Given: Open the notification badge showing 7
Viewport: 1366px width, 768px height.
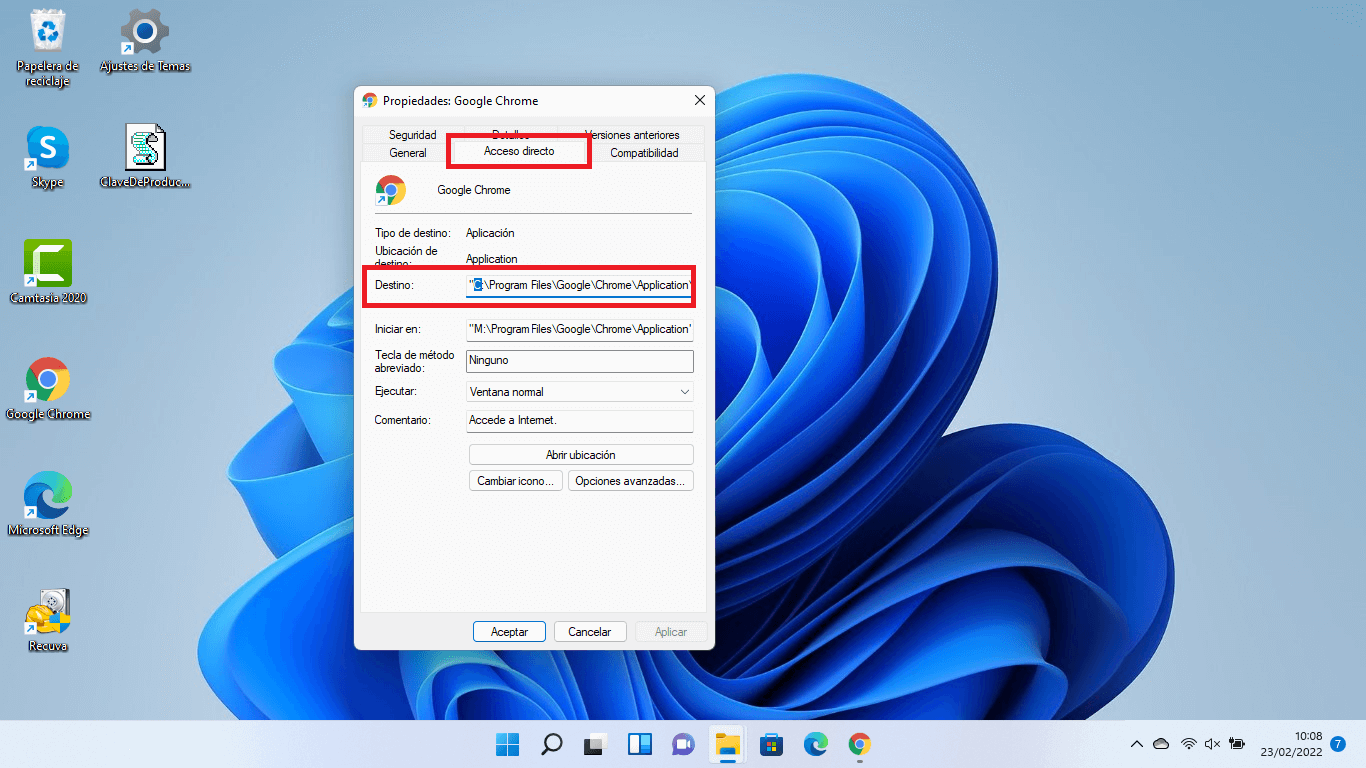Looking at the screenshot, I should point(1338,744).
